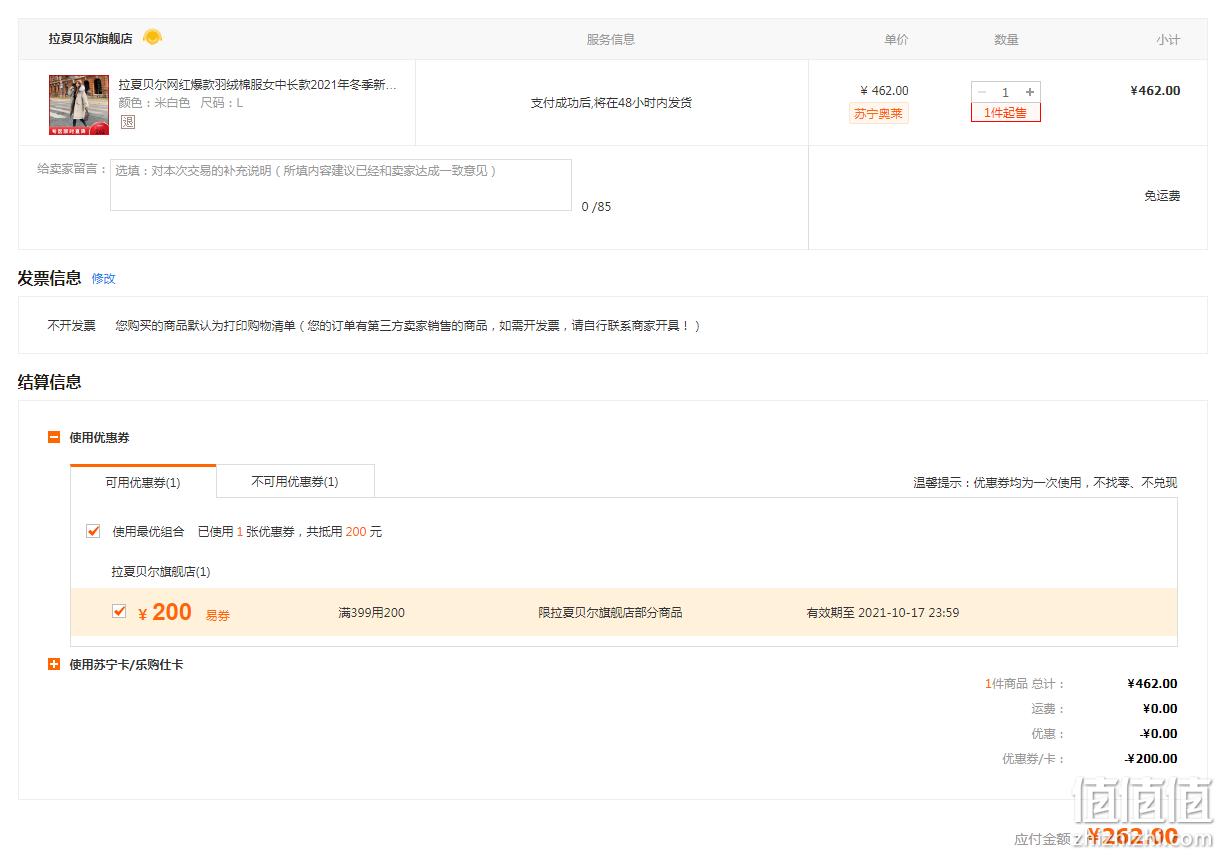This screenshot has height=856, width=1222.
Task: Decrease quantity with the minus button
Action: click(x=981, y=92)
